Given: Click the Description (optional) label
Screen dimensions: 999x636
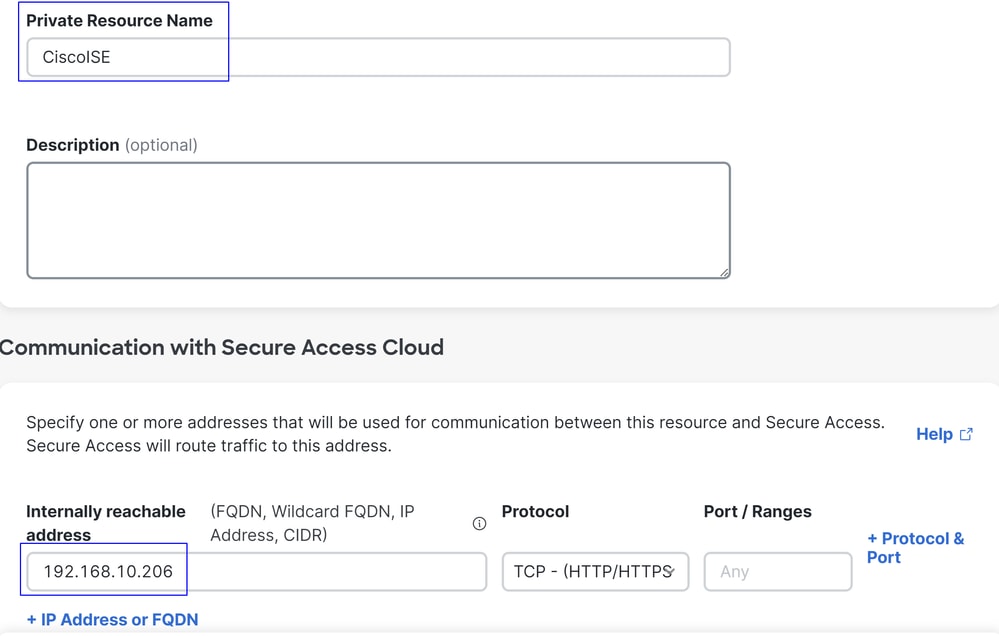Looking at the screenshot, I should coord(111,145).
